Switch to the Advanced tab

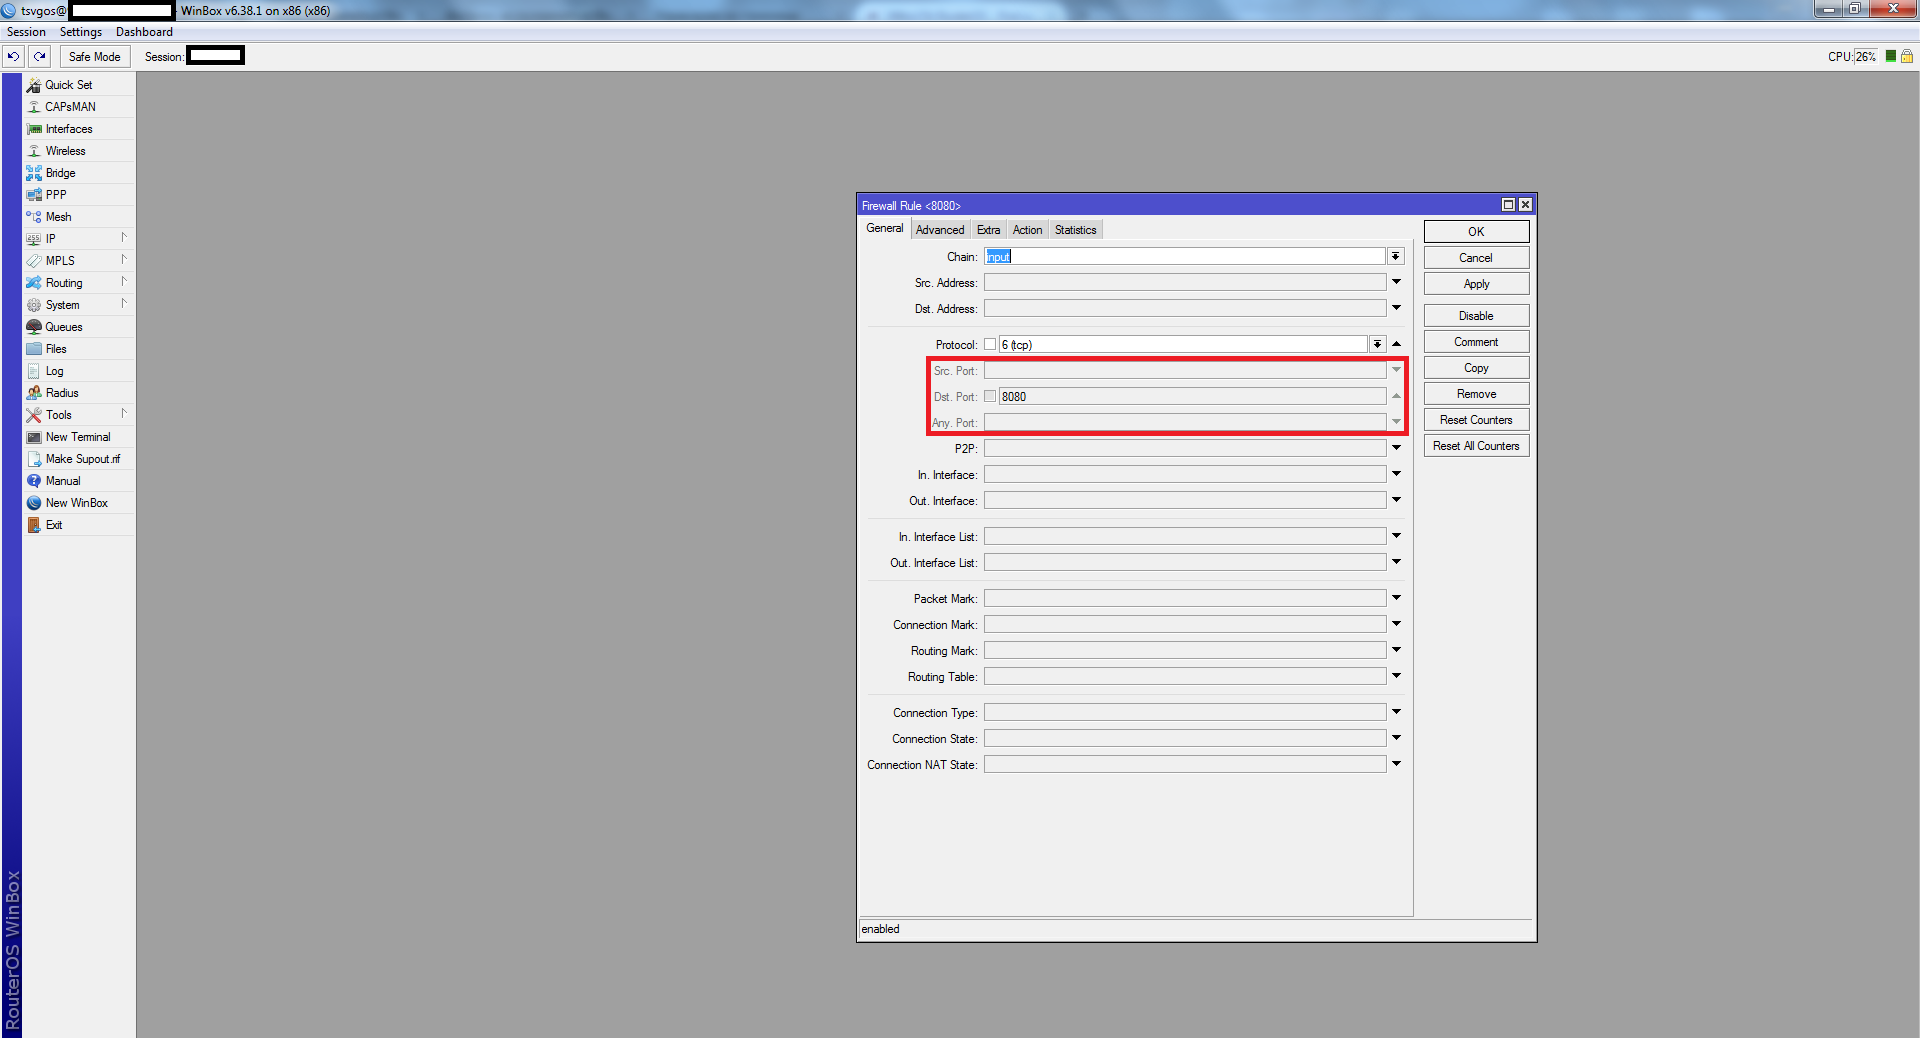[x=940, y=230]
